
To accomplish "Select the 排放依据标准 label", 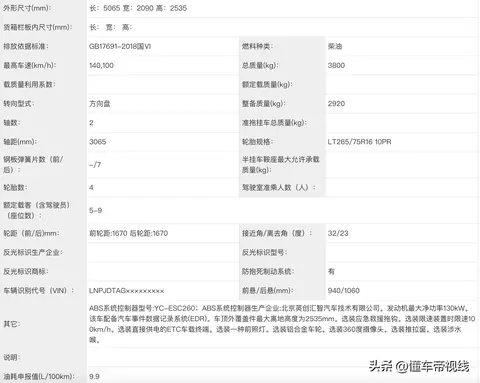I will point(26,46).
